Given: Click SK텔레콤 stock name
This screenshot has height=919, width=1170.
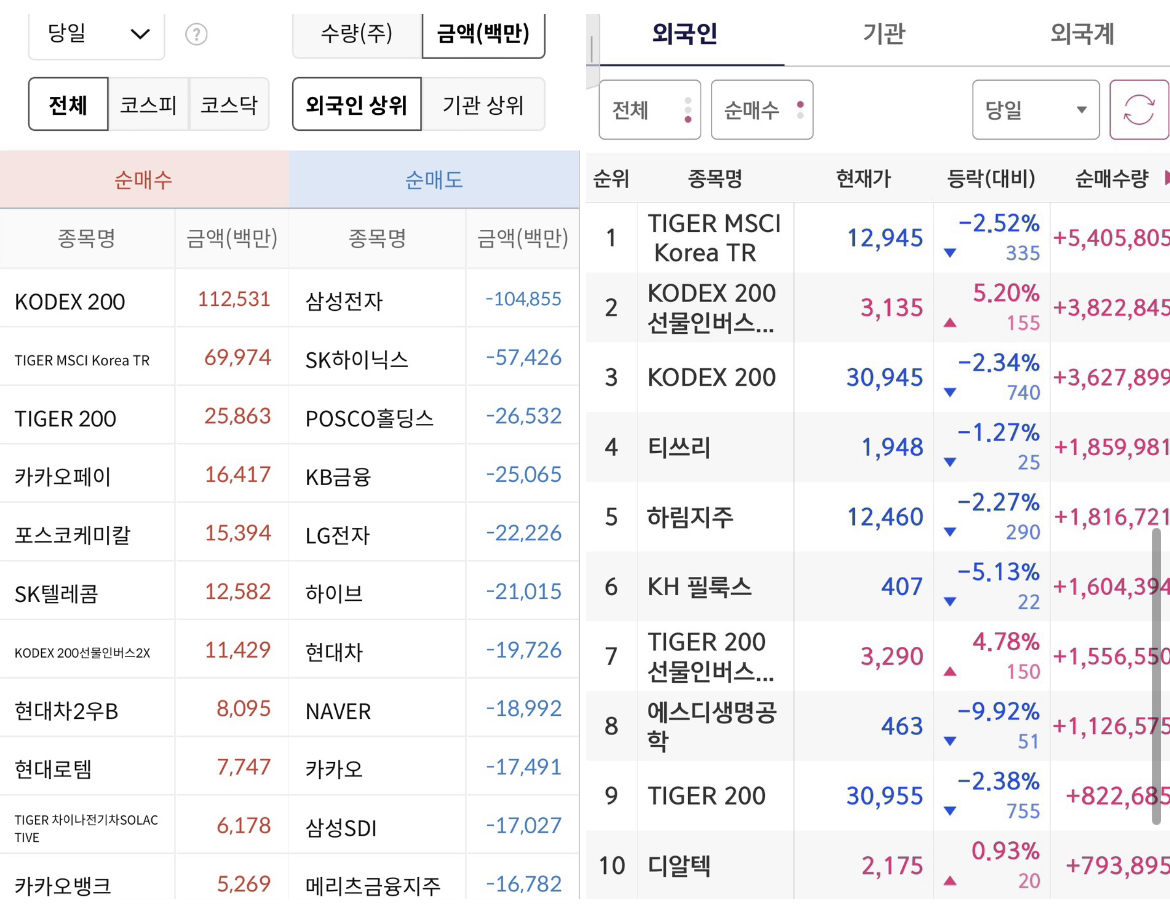Looking at the screenshot, I should tap(57, 595).
